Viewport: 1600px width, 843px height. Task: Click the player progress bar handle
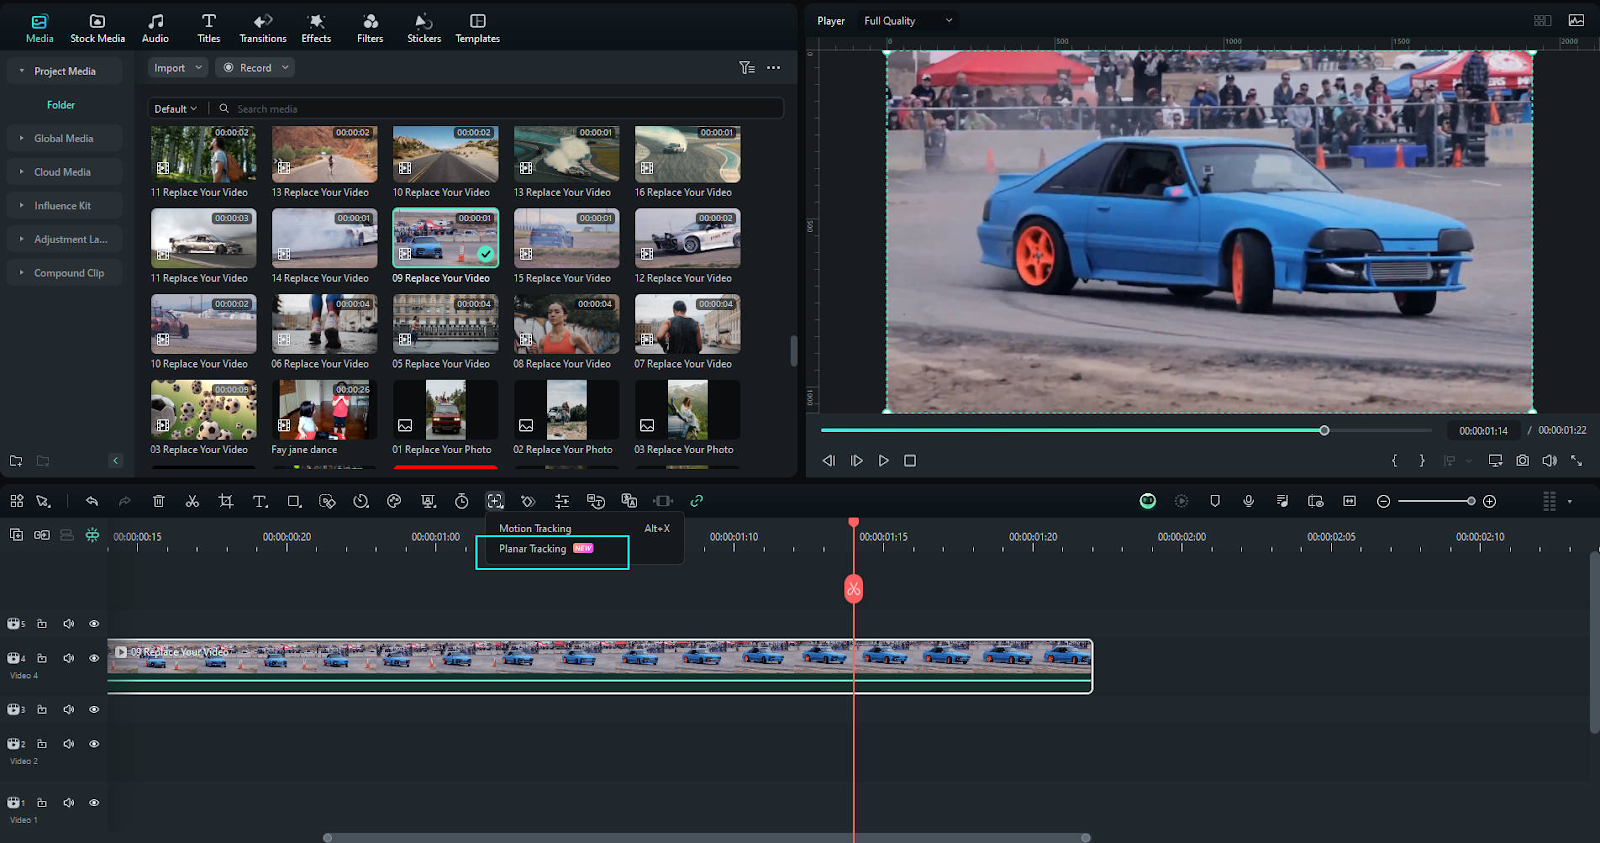1324,431
